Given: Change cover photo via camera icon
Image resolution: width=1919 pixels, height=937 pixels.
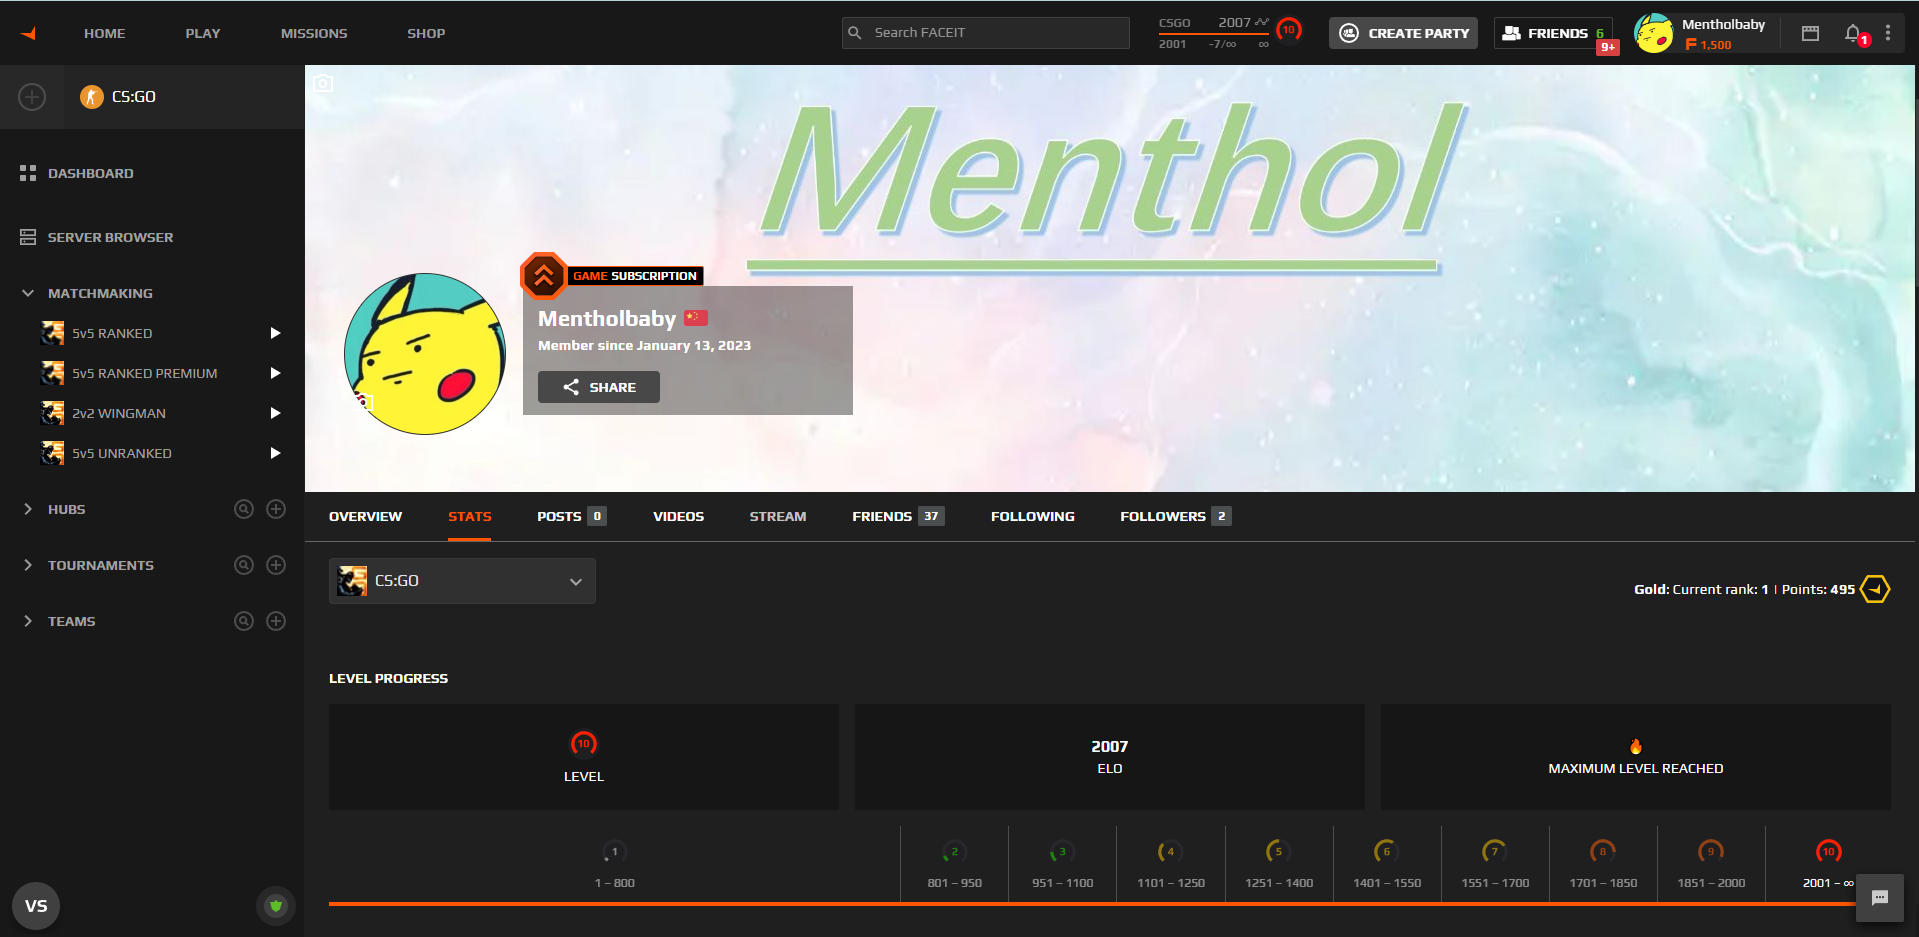Looking at the screenshot, I should click(323, 83).
